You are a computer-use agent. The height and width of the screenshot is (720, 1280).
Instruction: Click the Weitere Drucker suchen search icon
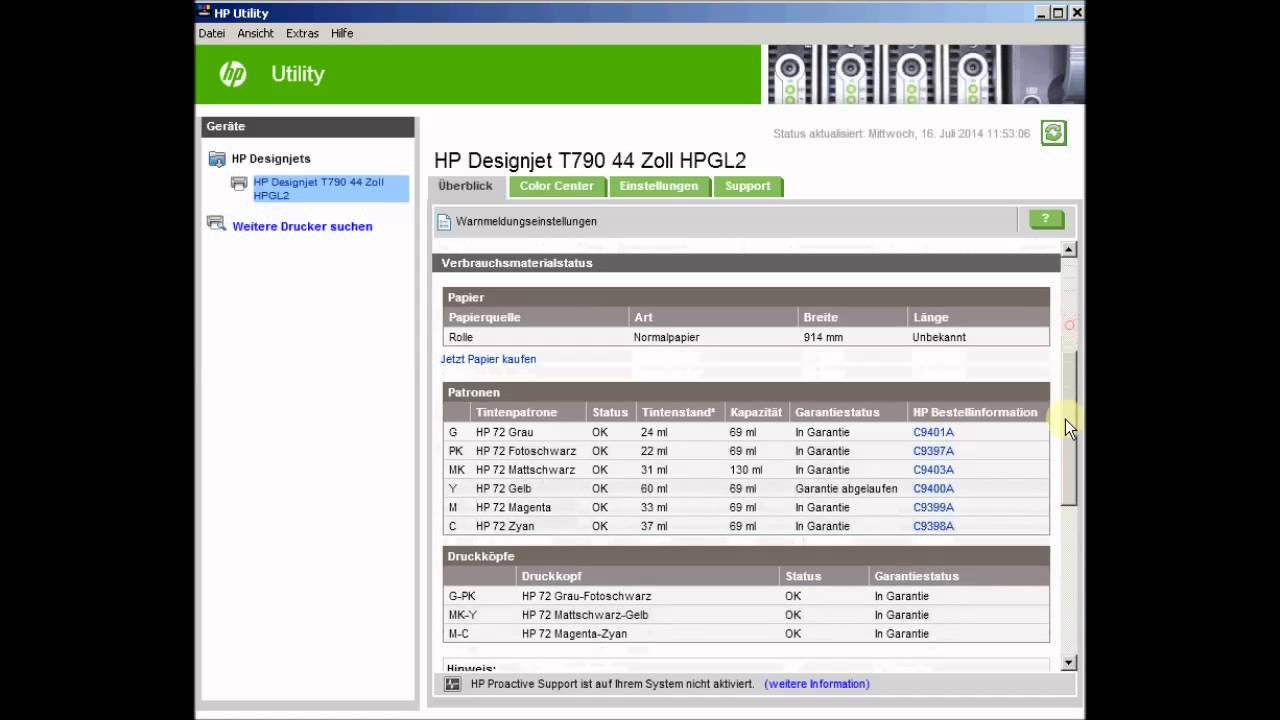click(216, 224)
